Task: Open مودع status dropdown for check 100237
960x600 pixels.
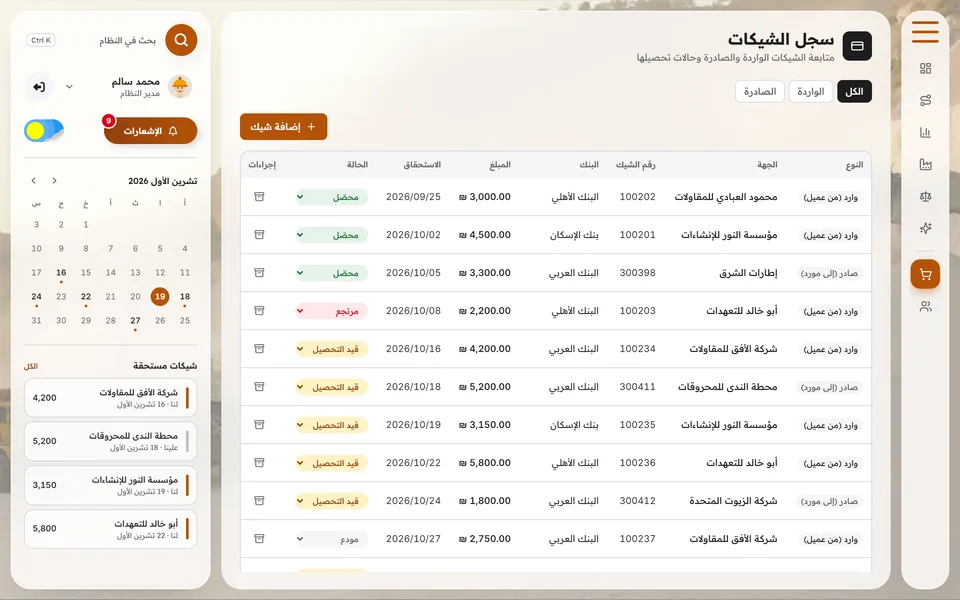Action: pos(331,539)
